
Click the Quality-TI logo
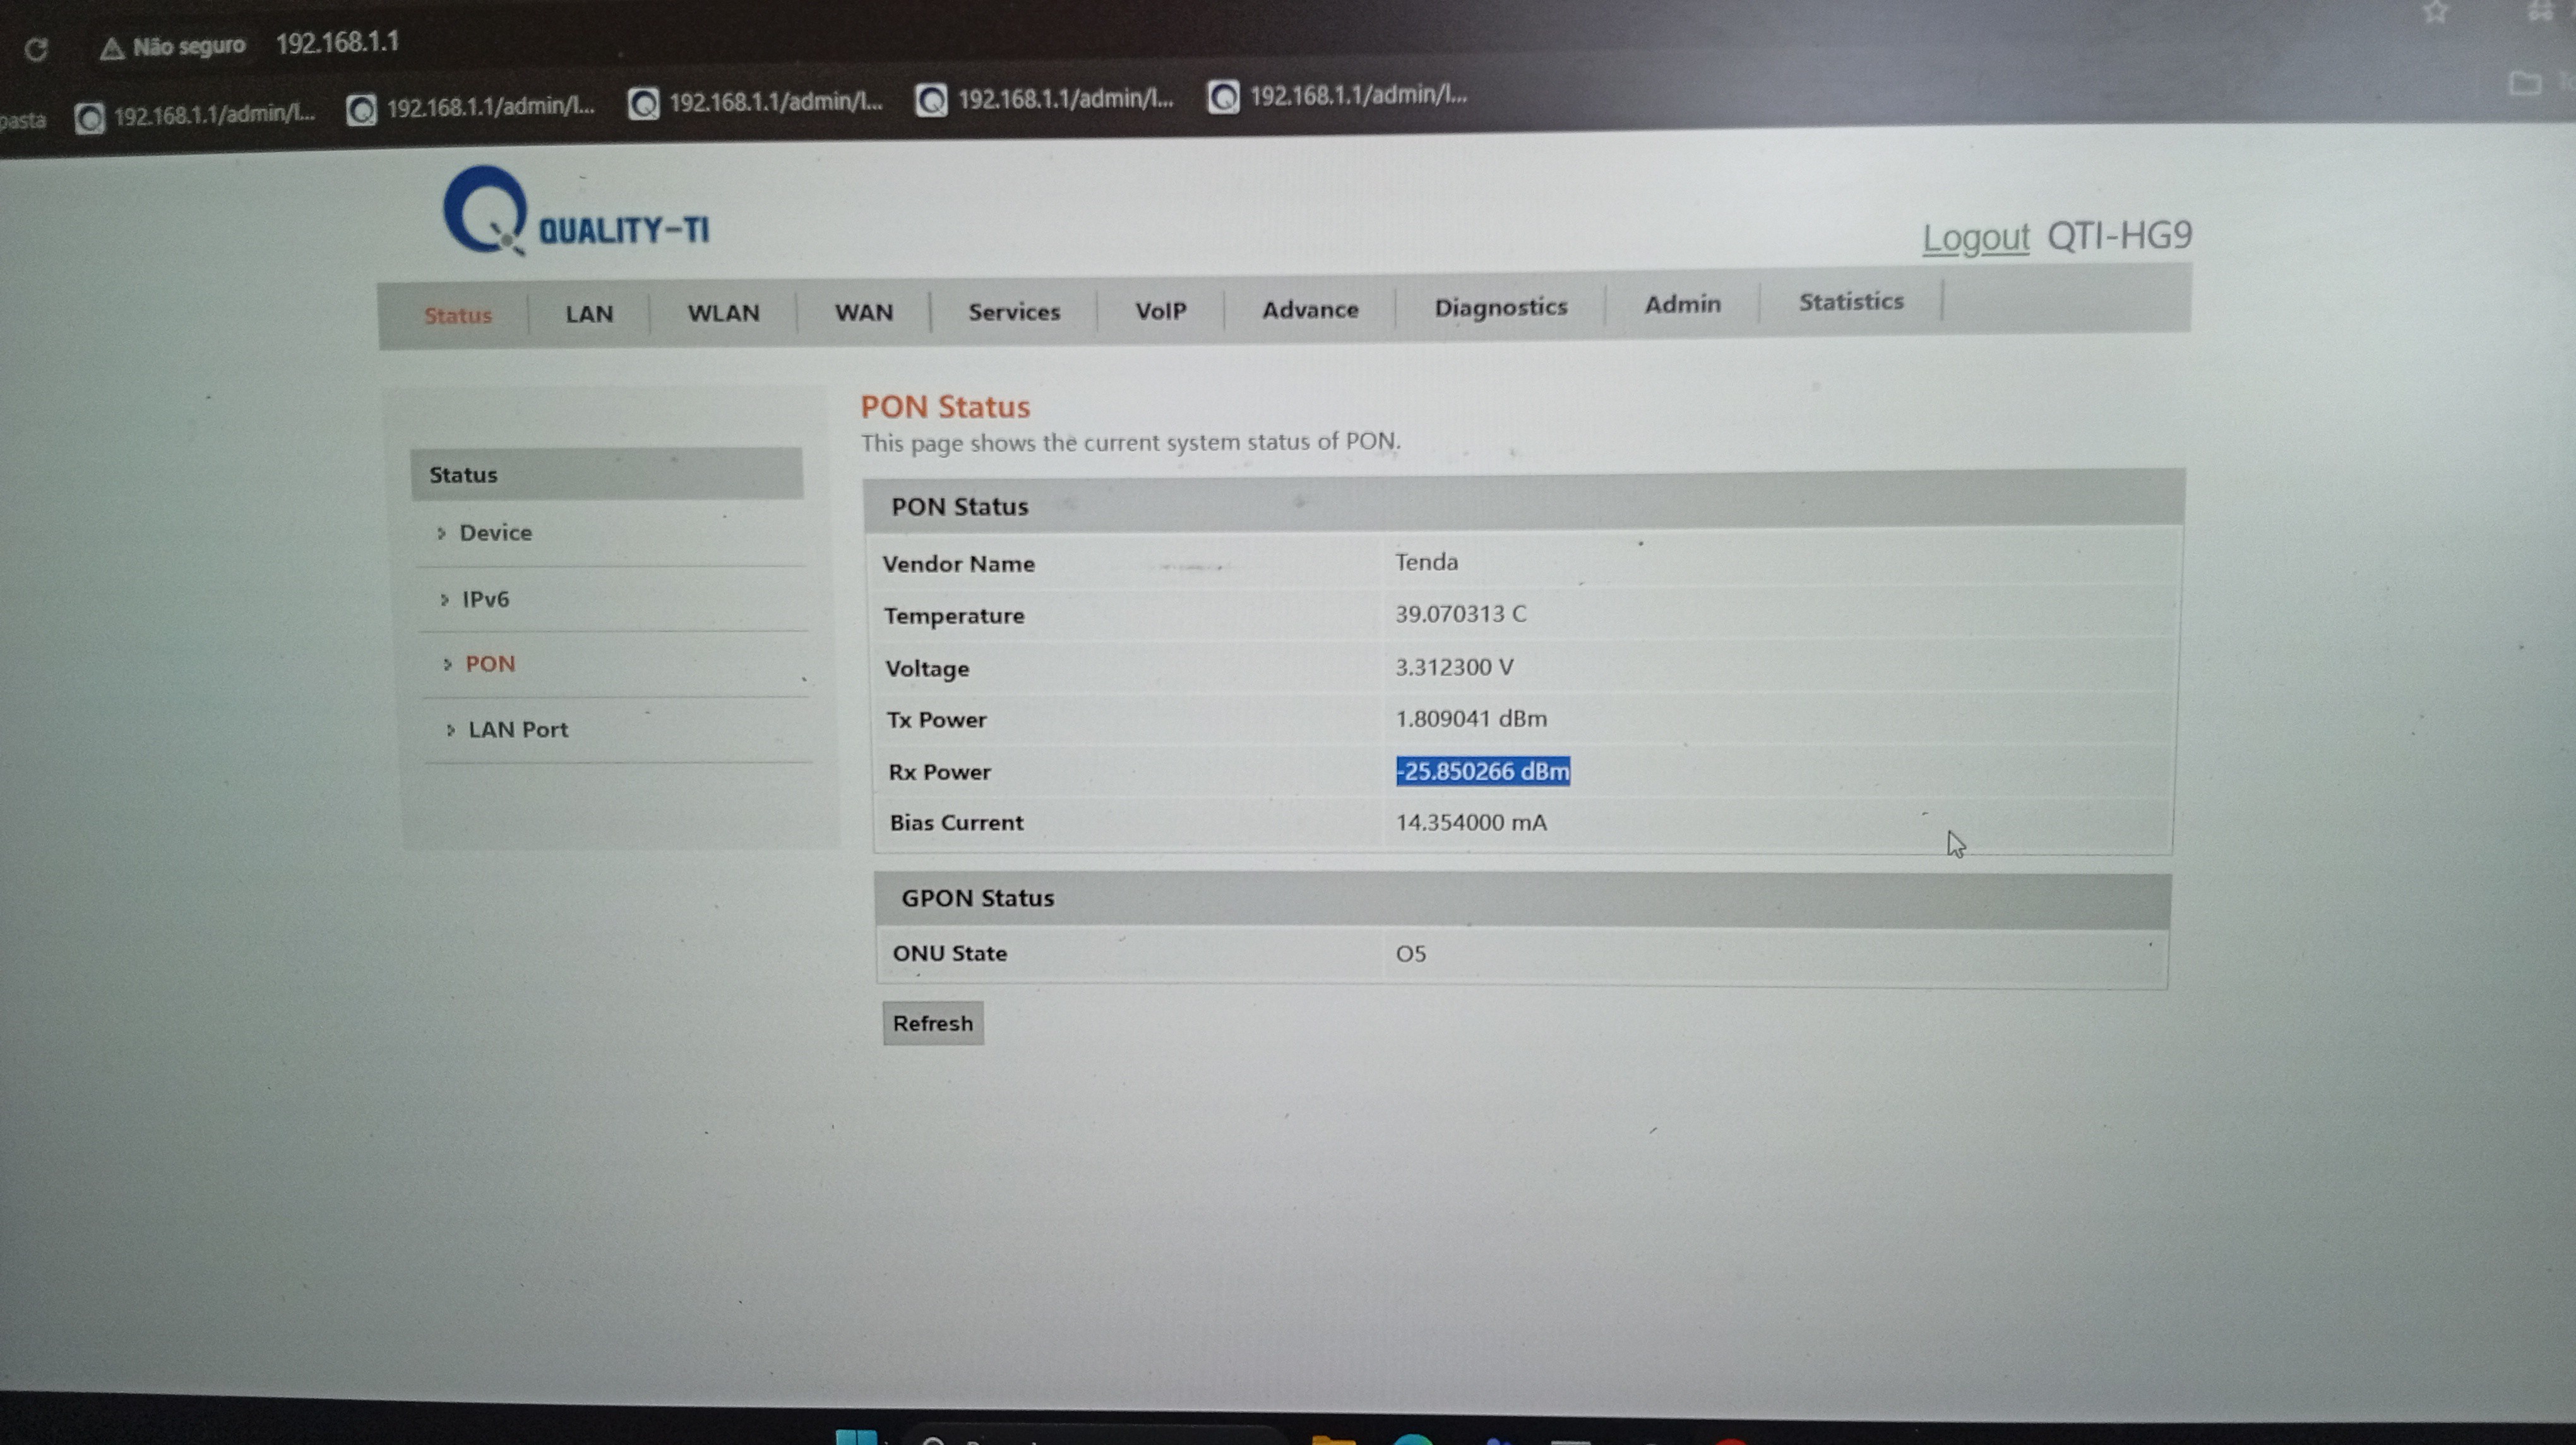click(x=577, y=212)
